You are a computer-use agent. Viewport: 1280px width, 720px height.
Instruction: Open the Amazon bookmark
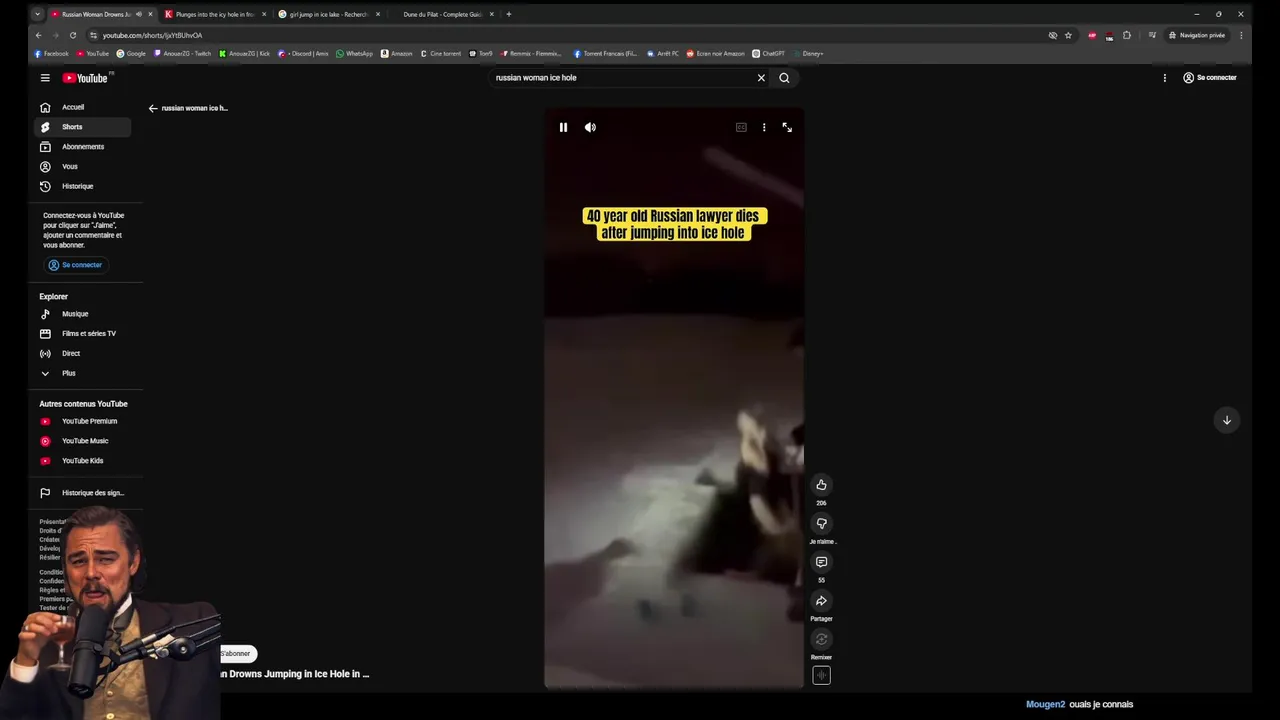pos(397,54)
